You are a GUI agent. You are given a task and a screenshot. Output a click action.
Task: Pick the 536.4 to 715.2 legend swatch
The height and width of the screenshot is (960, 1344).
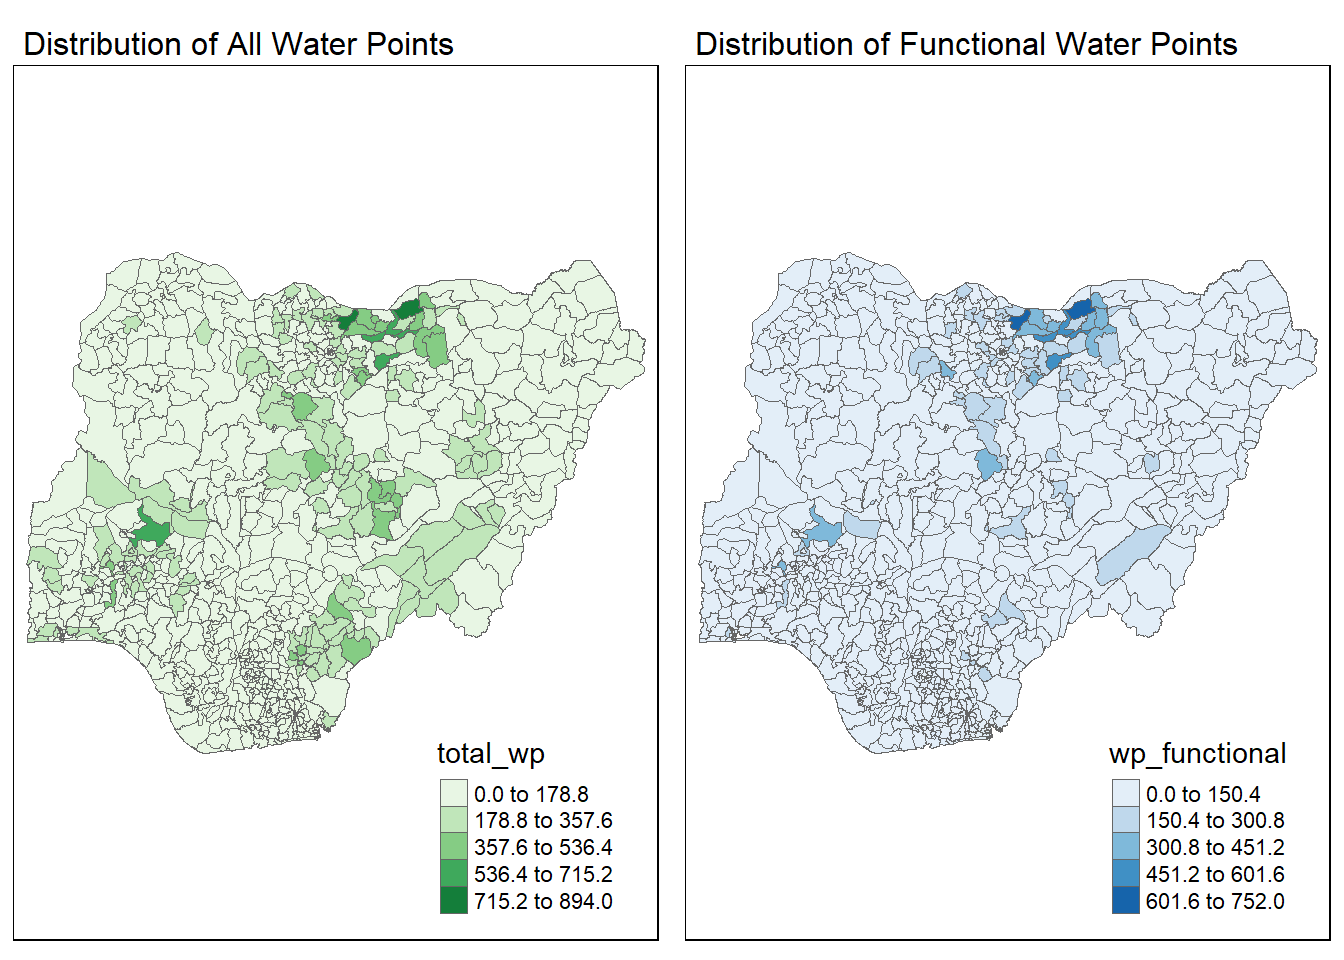[x=453, y=874]
